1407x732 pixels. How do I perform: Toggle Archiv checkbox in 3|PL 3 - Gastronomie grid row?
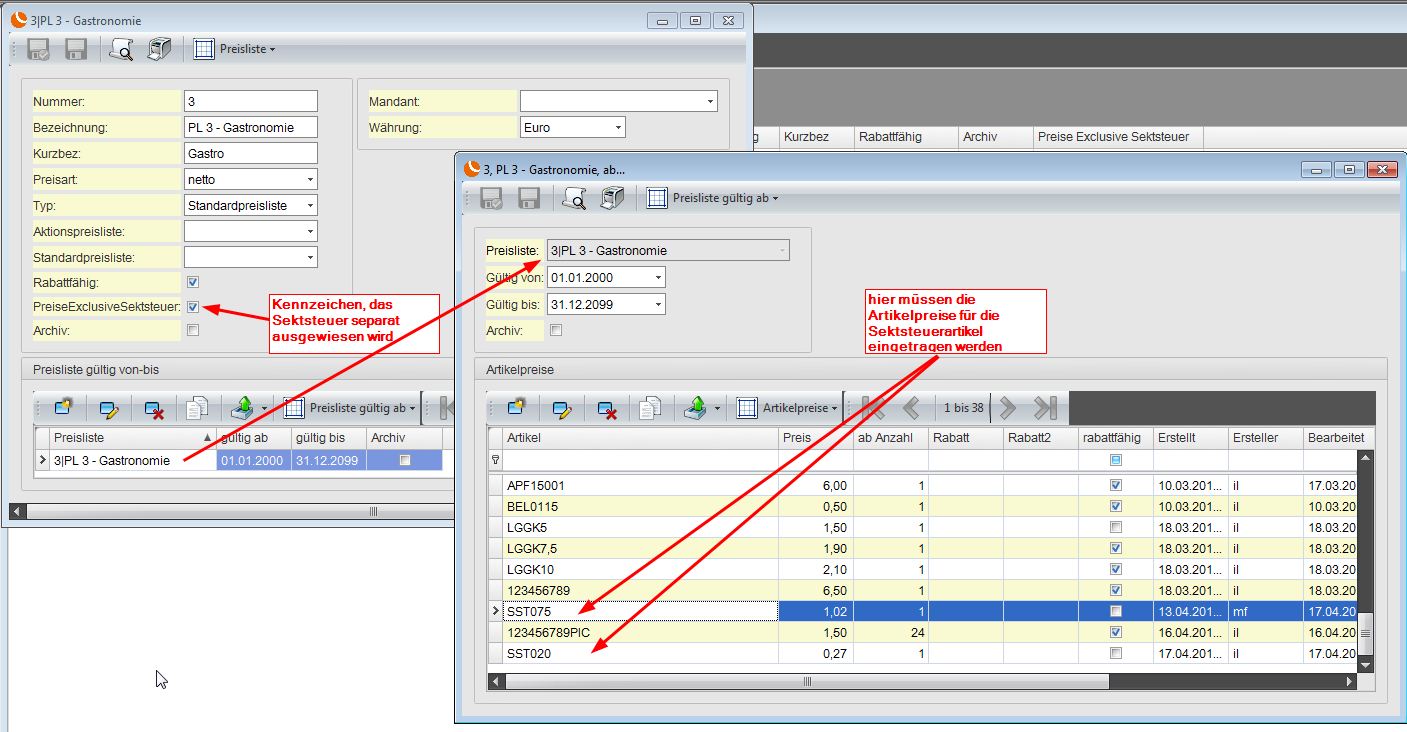[404, 461]
